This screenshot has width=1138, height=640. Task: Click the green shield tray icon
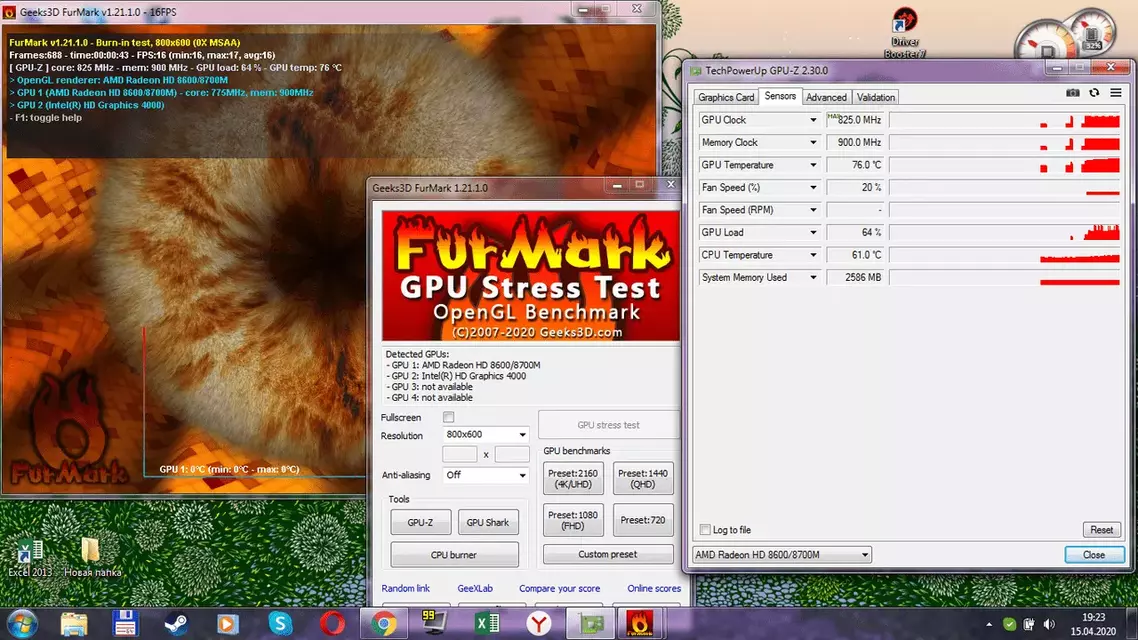(1009, 624)
